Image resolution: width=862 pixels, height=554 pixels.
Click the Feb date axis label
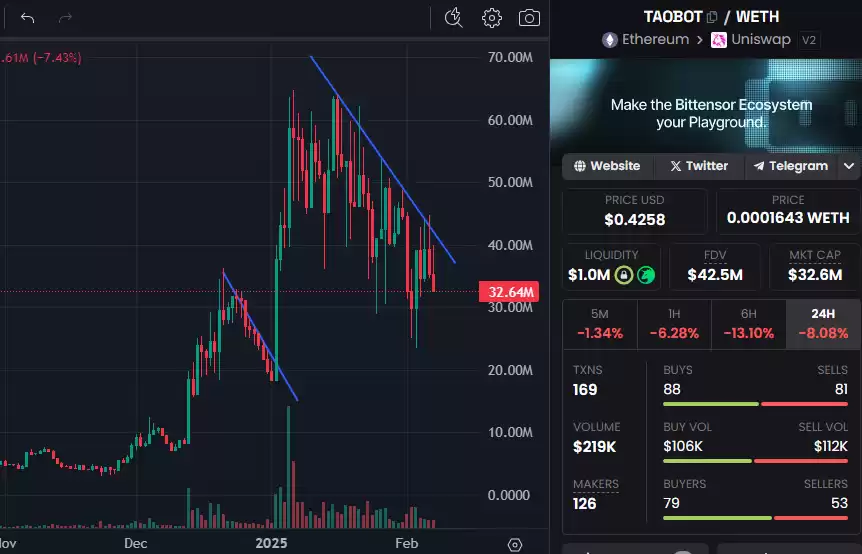[406, 543]
